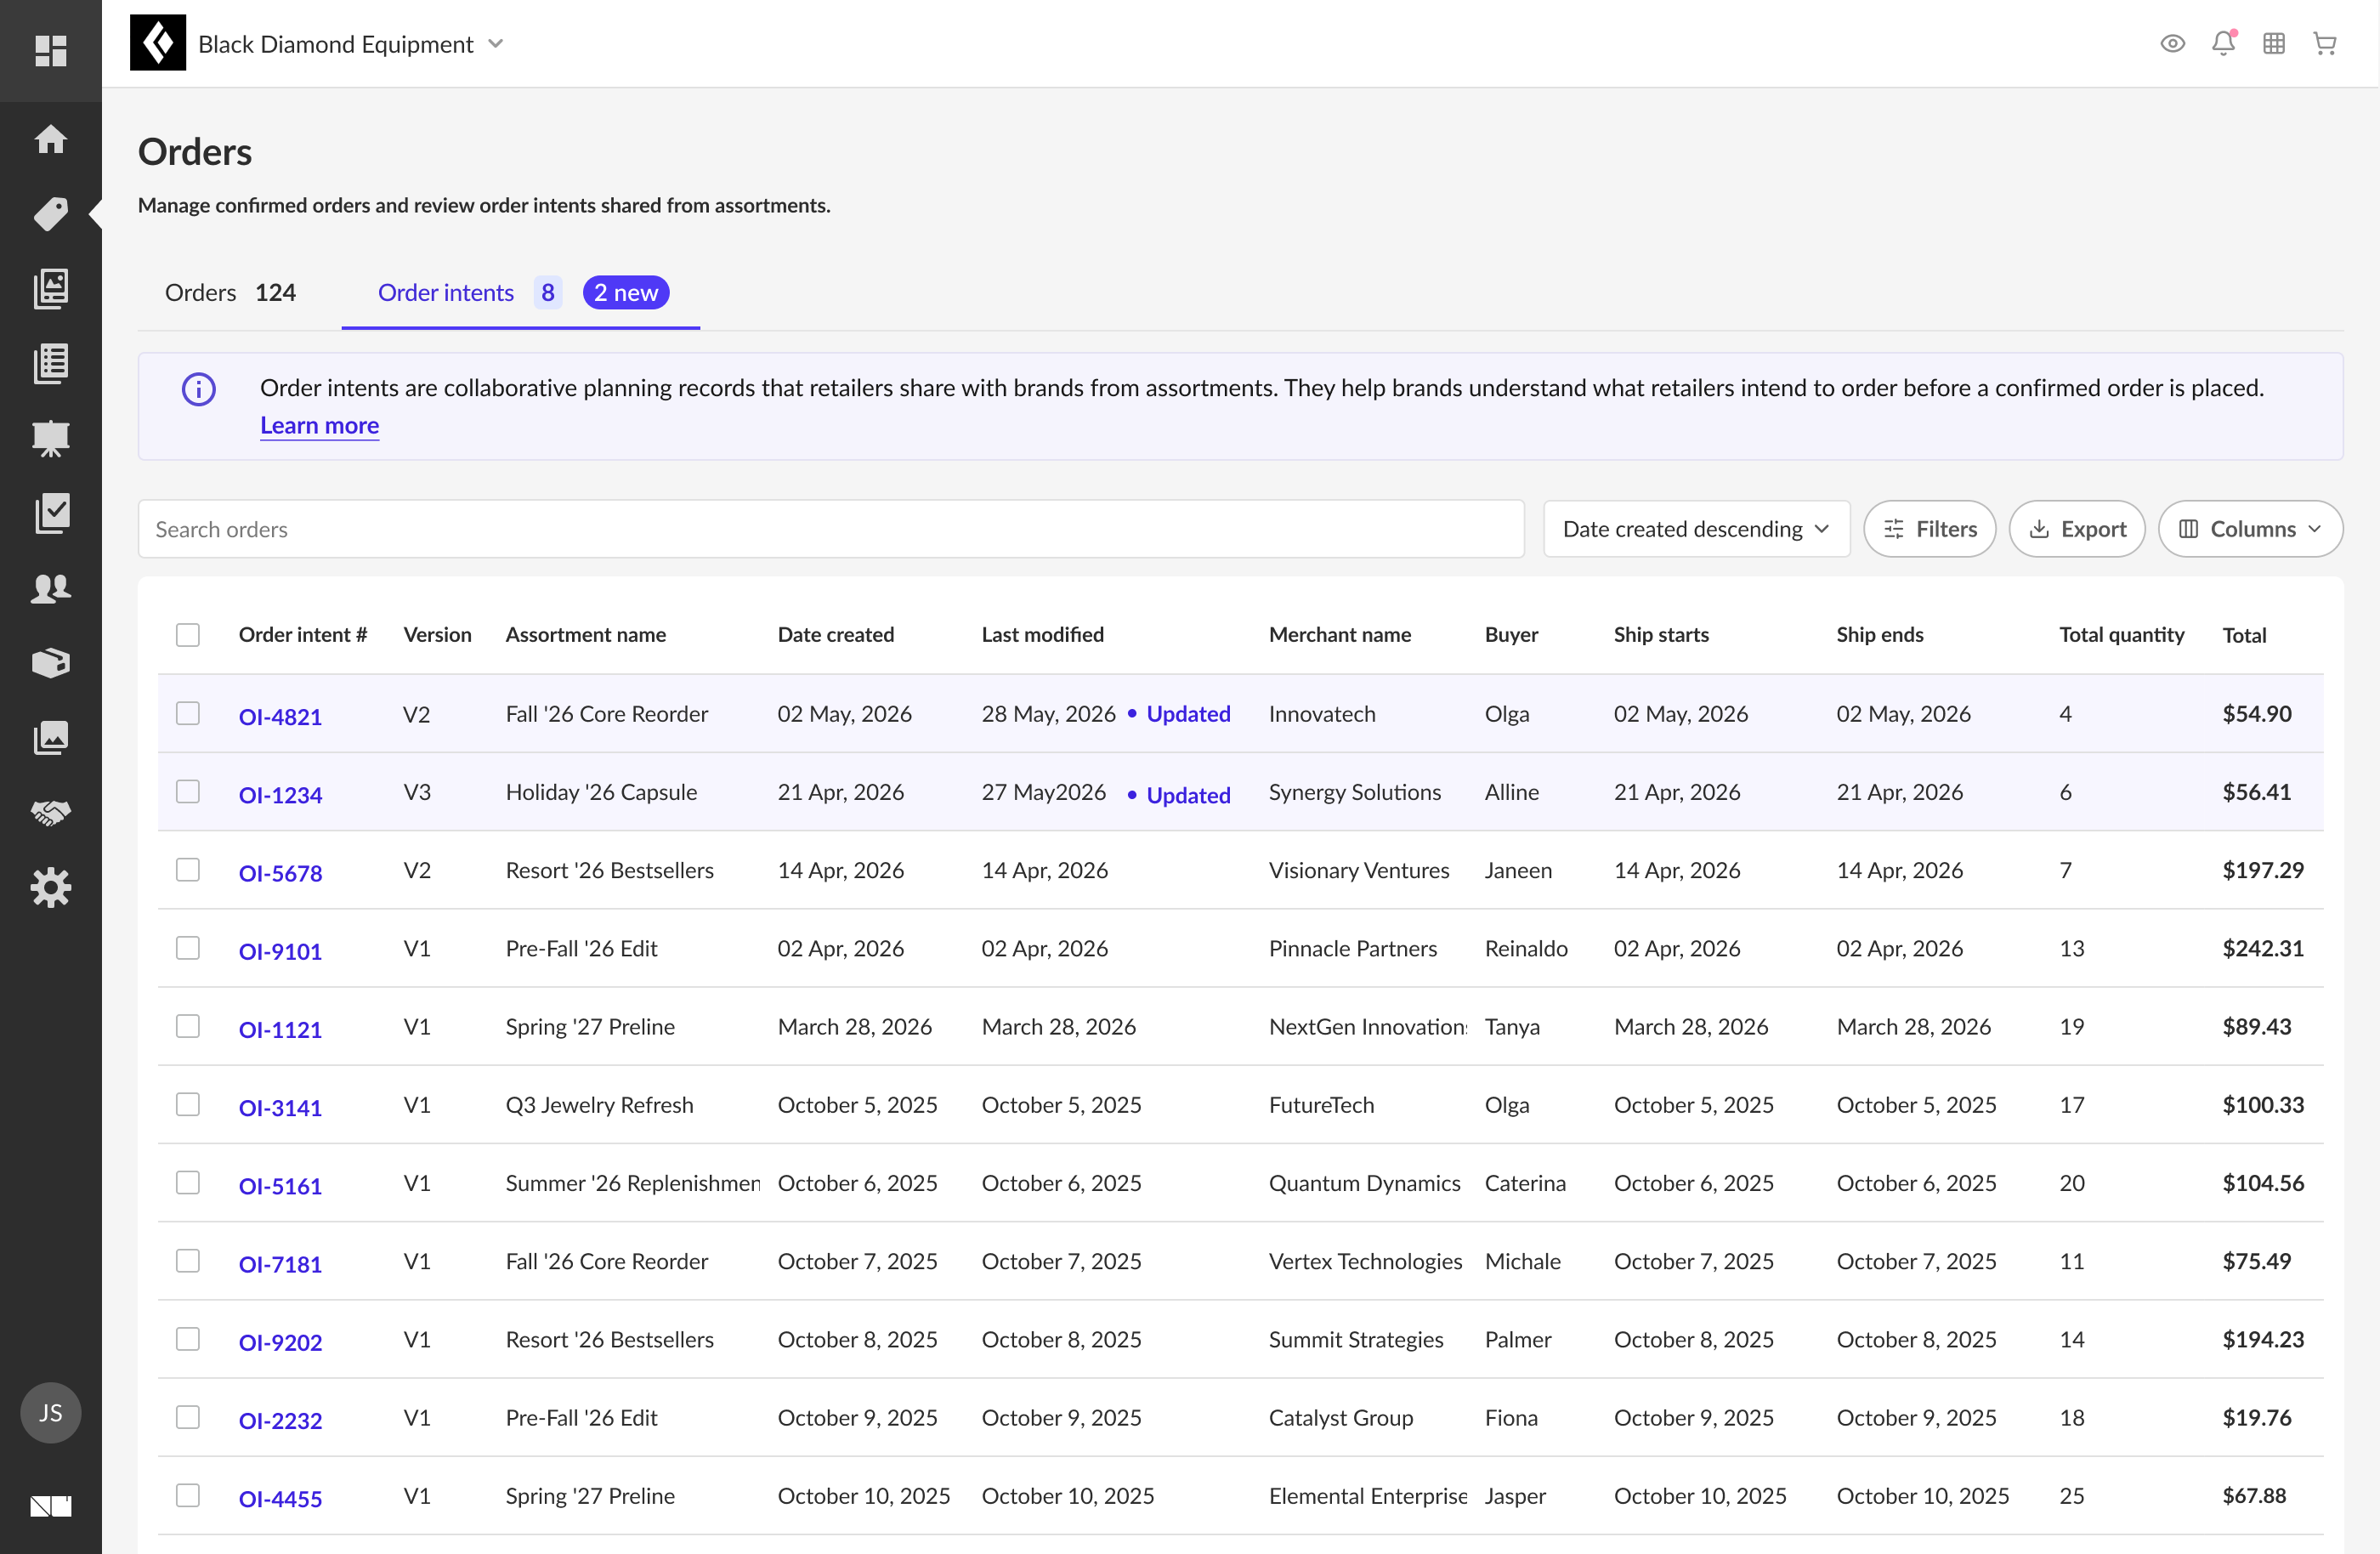Open the photo gallery sidebar icon
This screenshot has width=2380, height=1554.
coord(50,738)
